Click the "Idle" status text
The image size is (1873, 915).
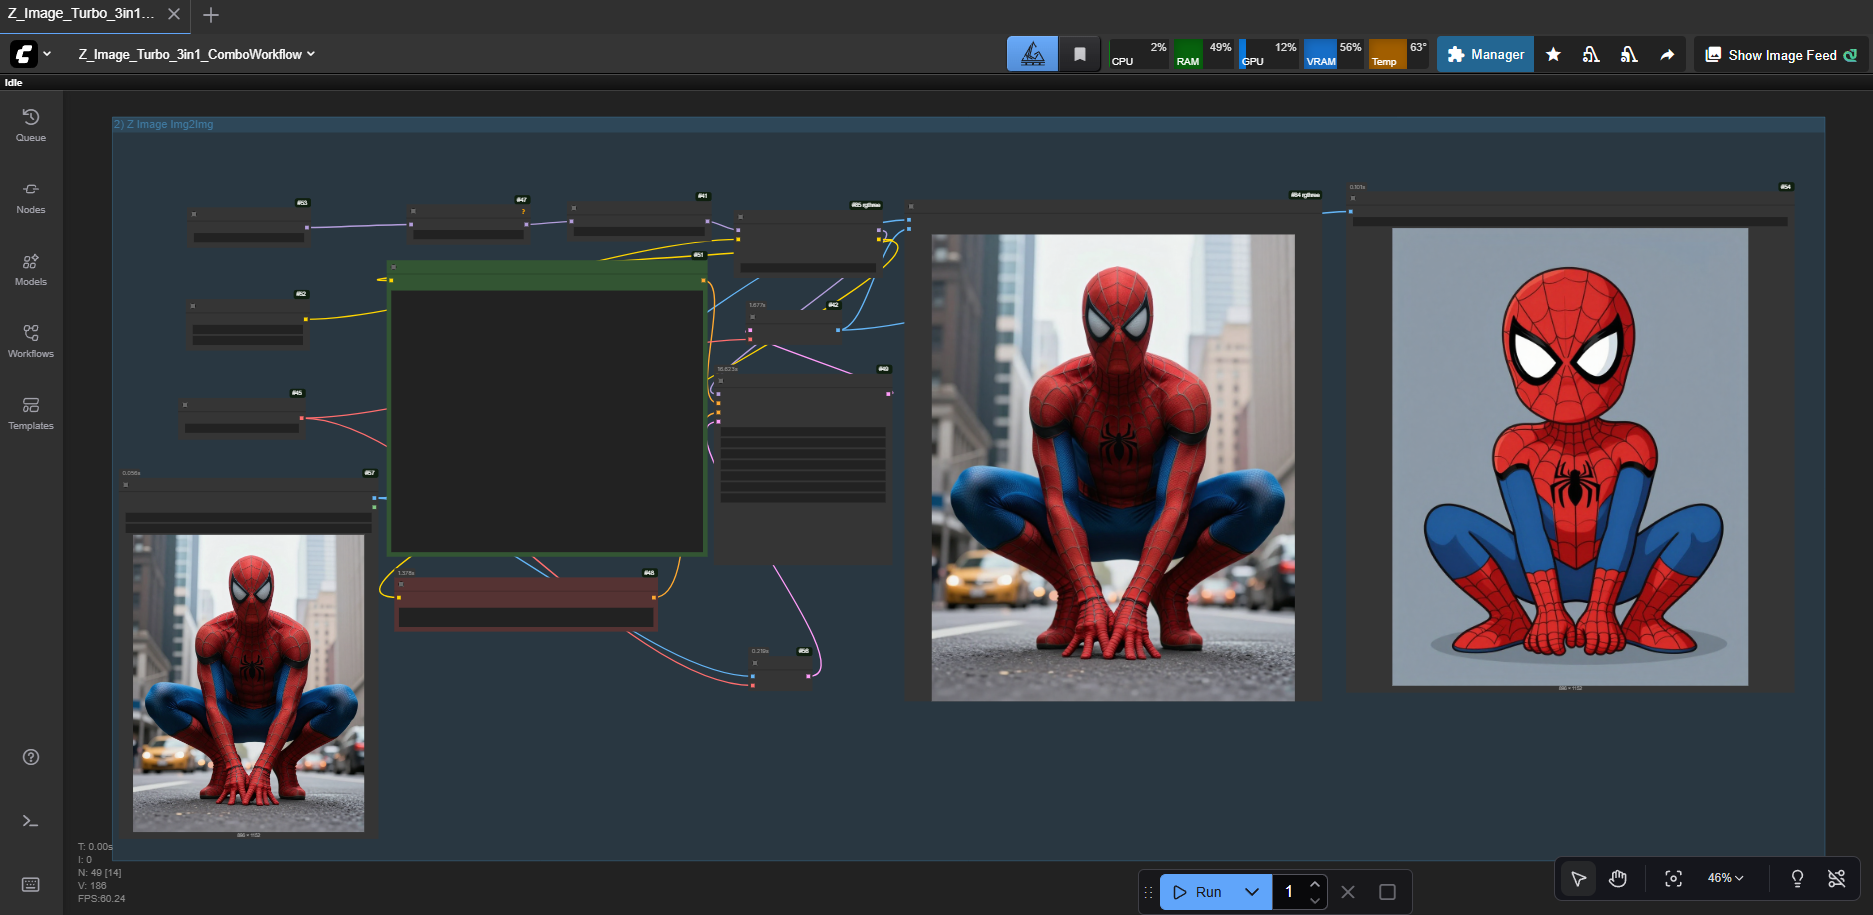(14, 83)
